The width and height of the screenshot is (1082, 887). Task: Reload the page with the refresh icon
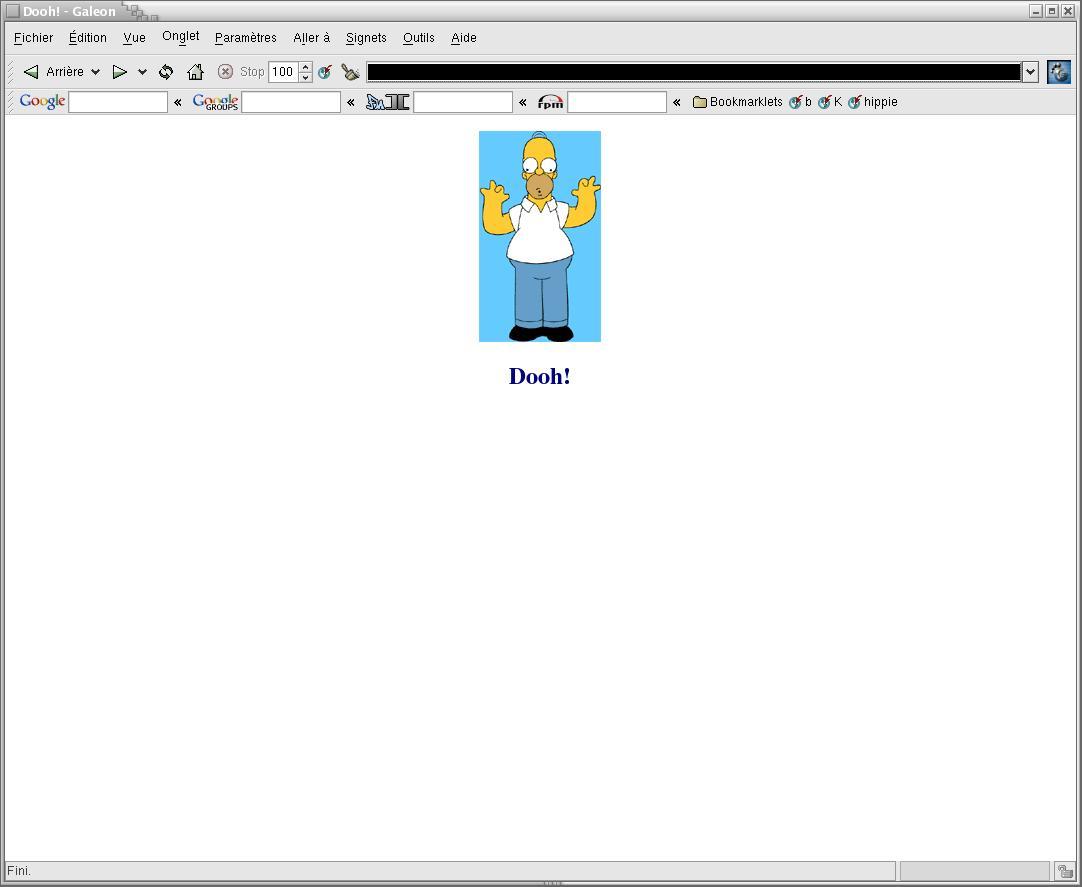pos(166,72)
